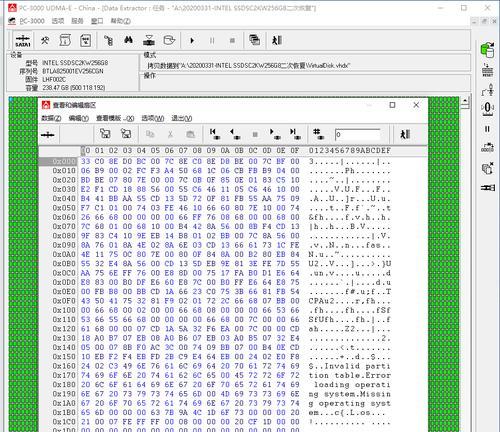Go to next sector in editor
This screenshot has width=500, height=432.
pos(274,134)
